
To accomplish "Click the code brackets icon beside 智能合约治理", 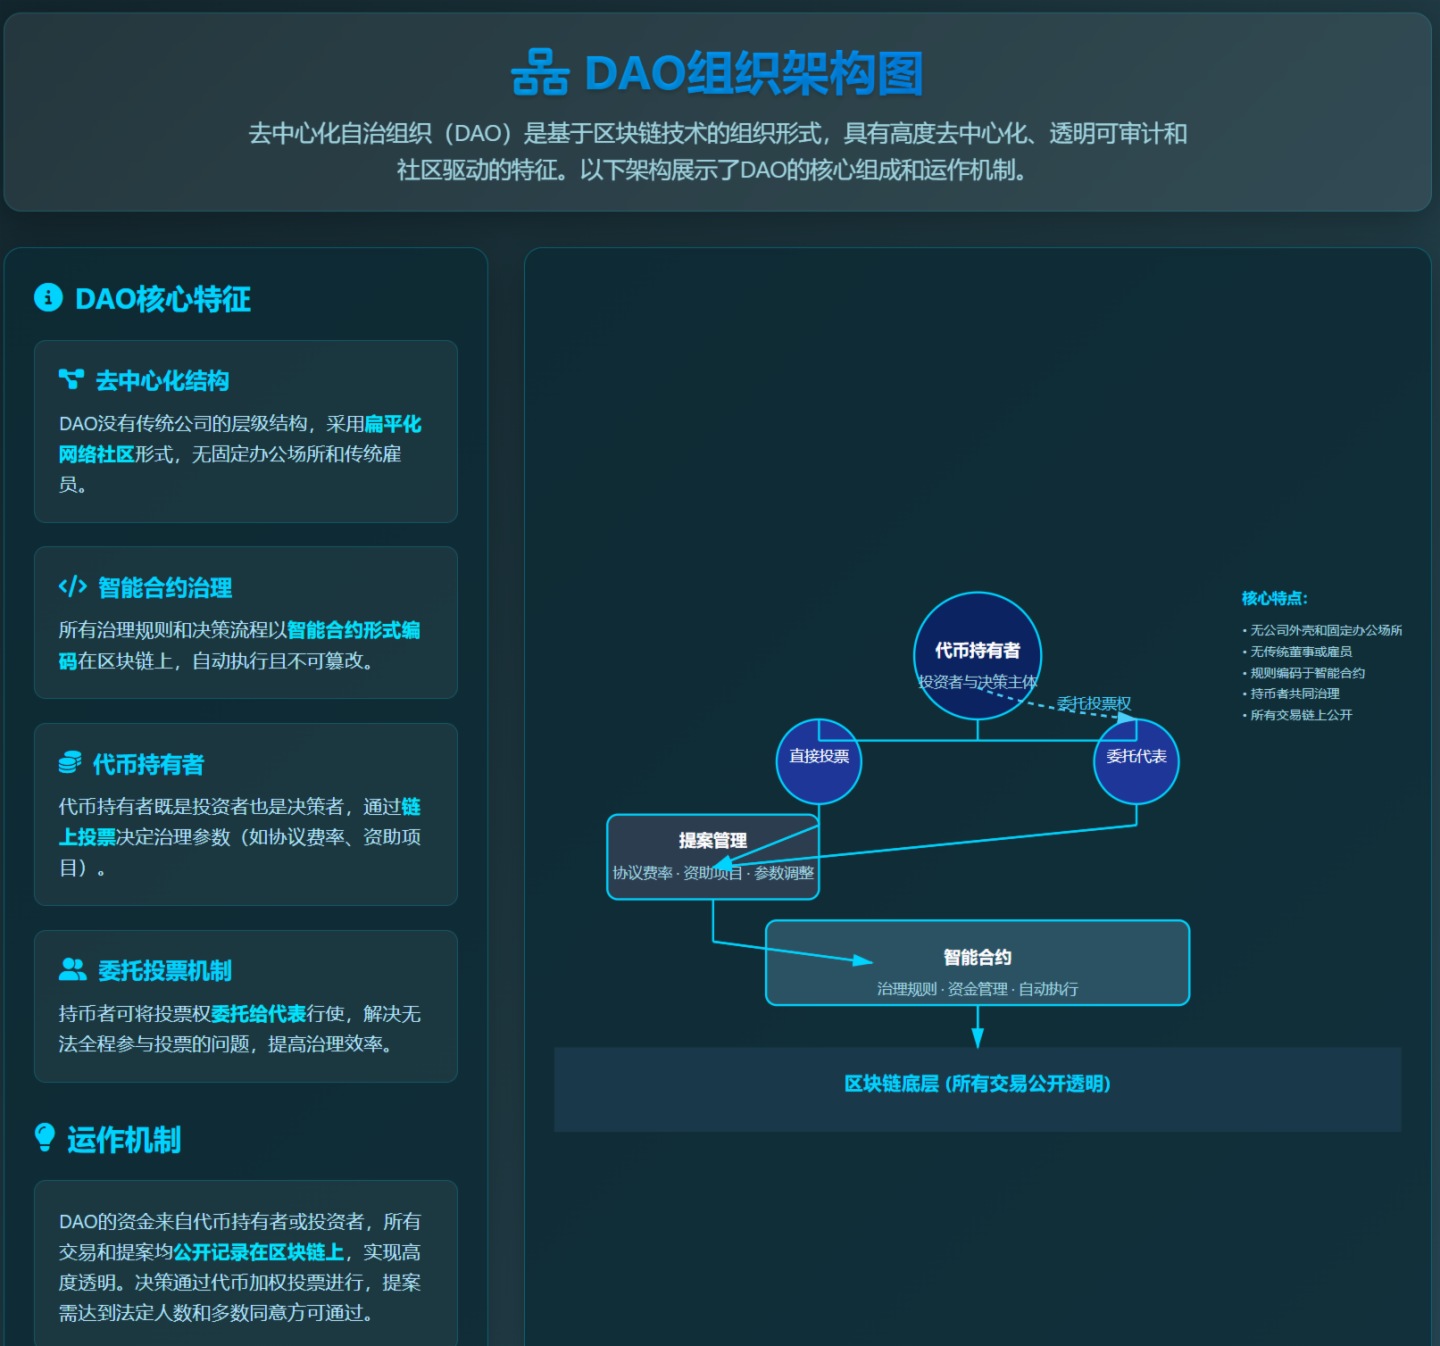I will [x=73, y=586].
